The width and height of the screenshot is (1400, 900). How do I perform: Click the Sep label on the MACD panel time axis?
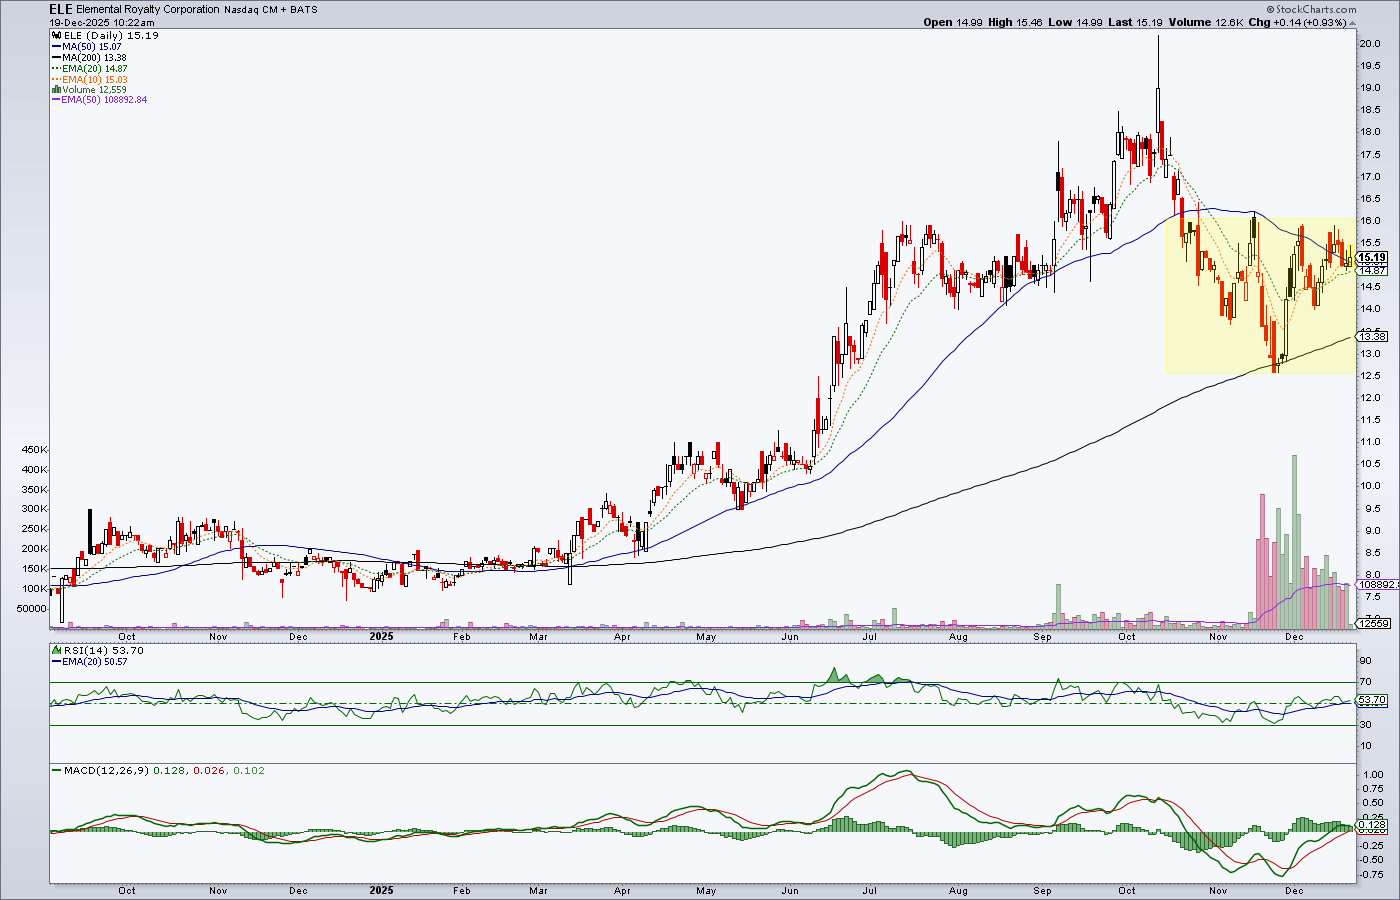pyautogui.click(x=1043, y=890)
